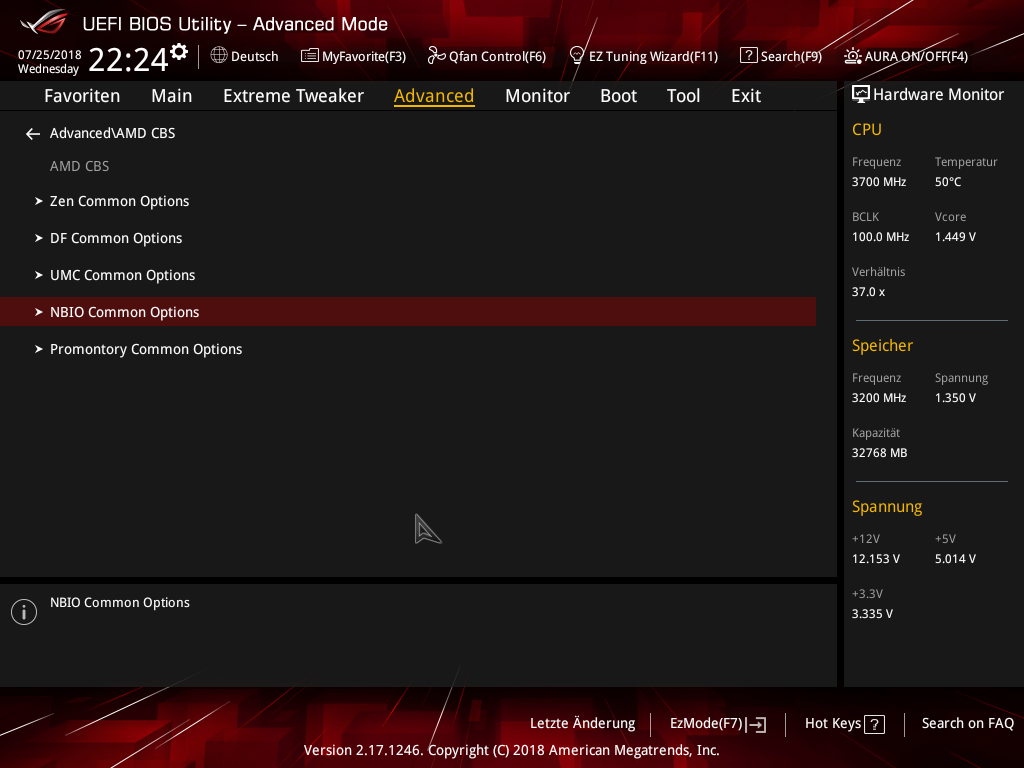This screenshot has width=1024, height=768.
Task: Click the BCLK value 100.0 MHz
Action: coord(880,237)
